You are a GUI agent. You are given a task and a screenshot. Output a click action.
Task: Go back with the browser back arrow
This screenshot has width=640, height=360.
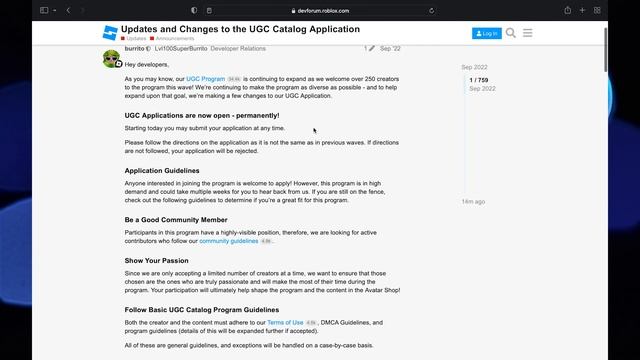68,10
